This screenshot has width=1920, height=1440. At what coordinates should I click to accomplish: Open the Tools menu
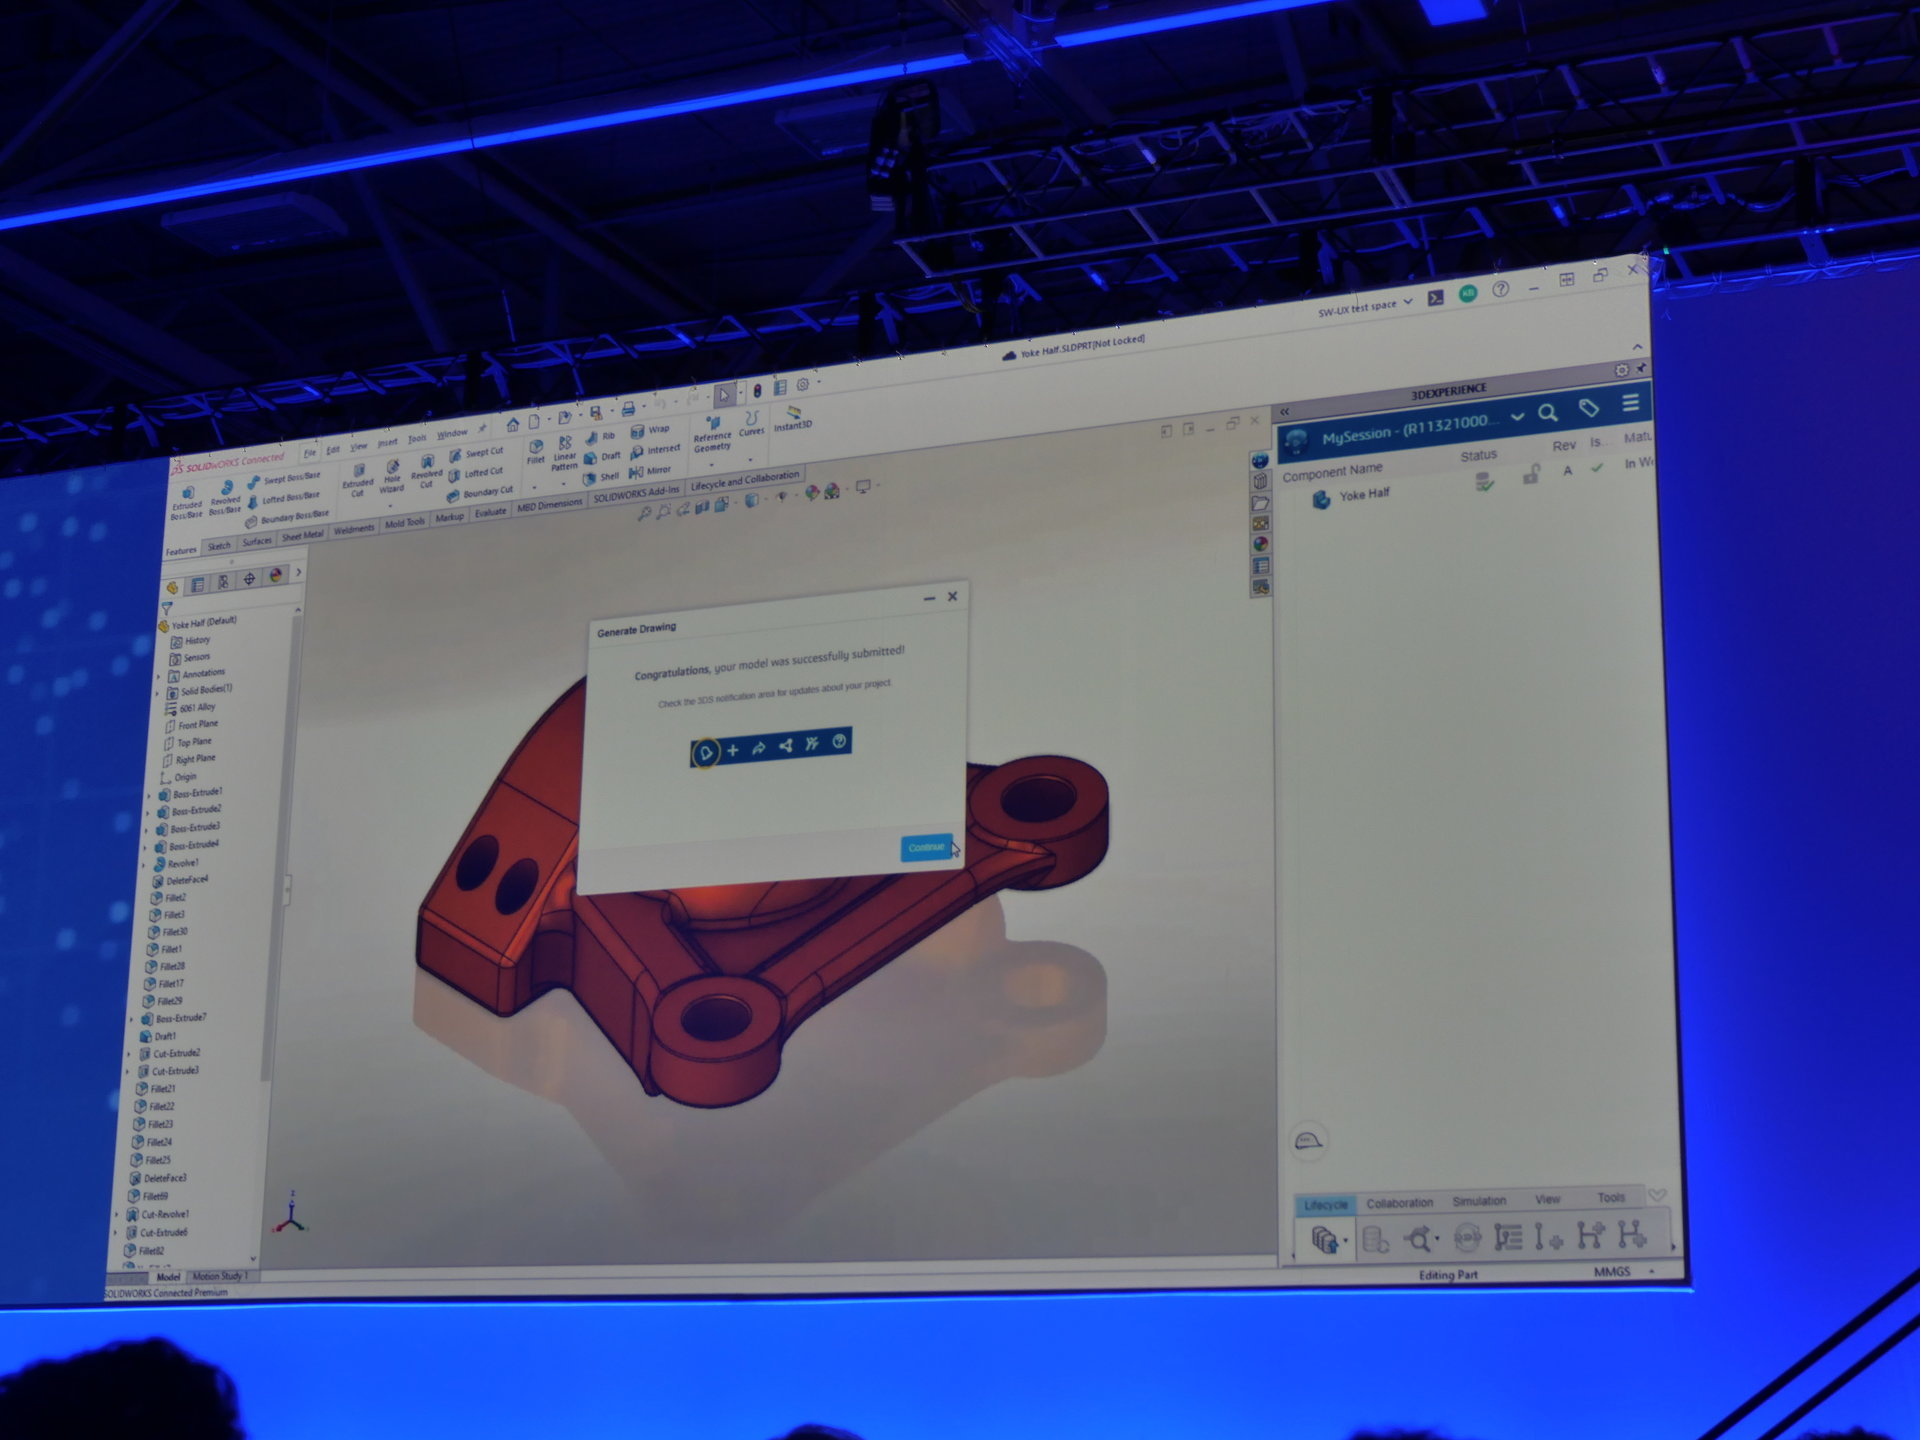coord(417,438)
